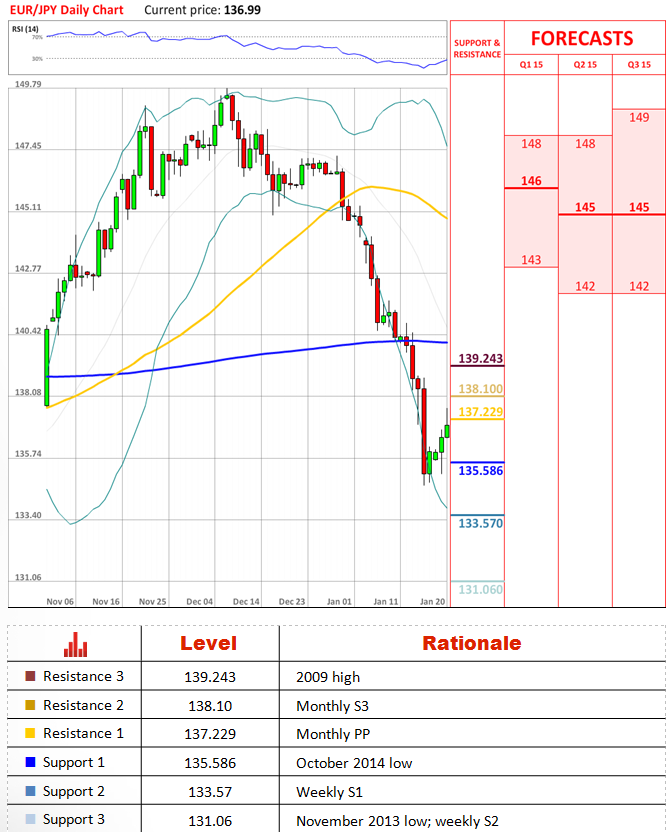The image size is (668, 832).
Task: Click 'November 2013 low; weekly S2' rationale
Action: 397,821
